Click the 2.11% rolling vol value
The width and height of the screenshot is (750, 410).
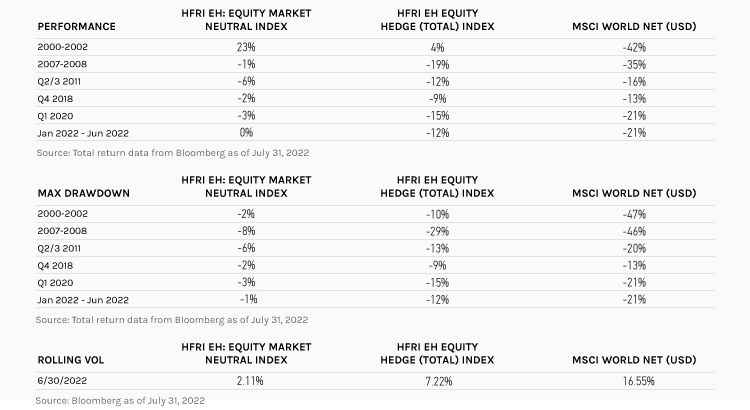click(246, 381)
